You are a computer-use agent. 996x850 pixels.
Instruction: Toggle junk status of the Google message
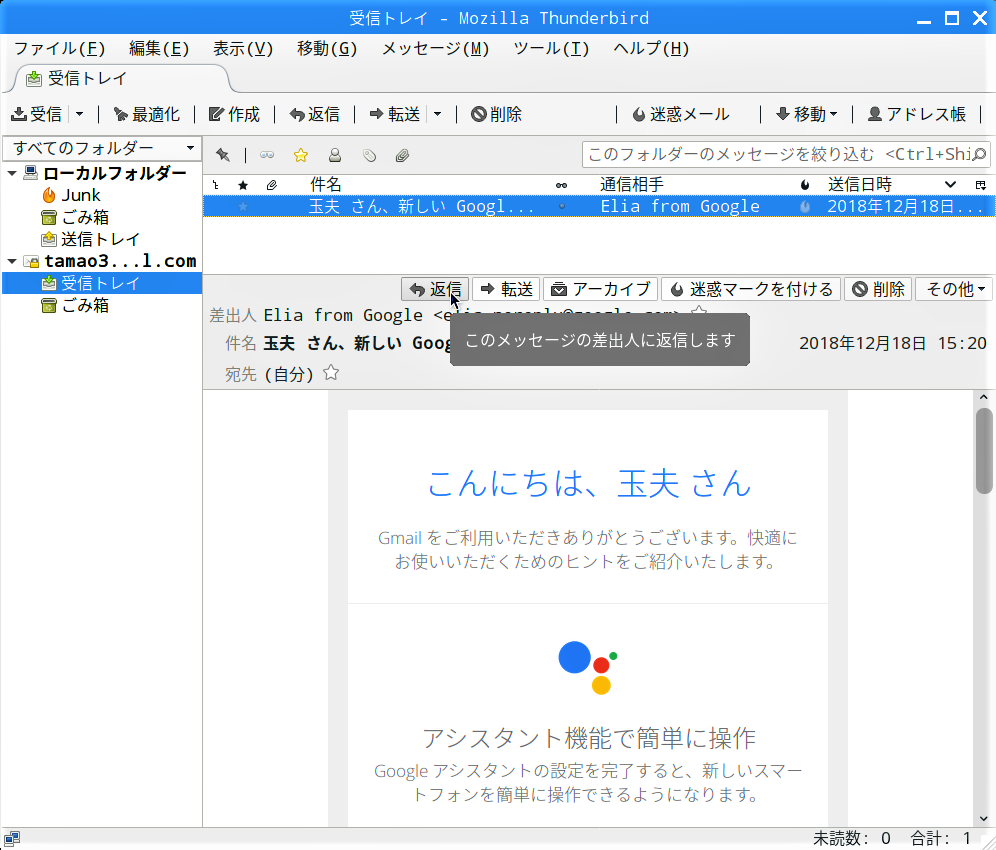(805, 206)
